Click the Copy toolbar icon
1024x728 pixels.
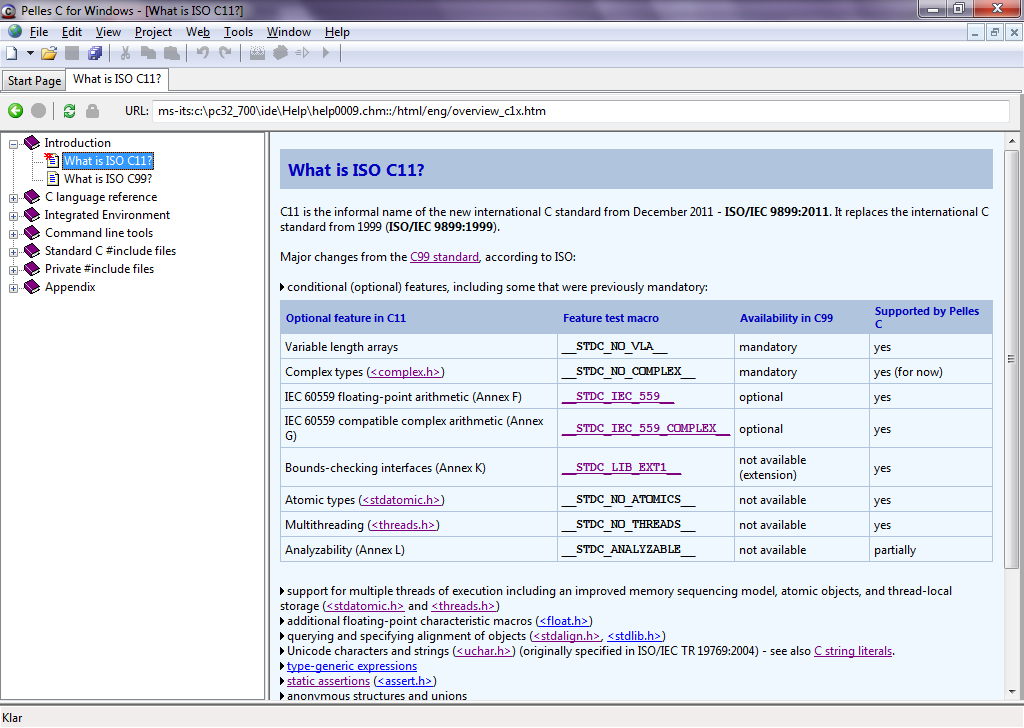[148, 53]
